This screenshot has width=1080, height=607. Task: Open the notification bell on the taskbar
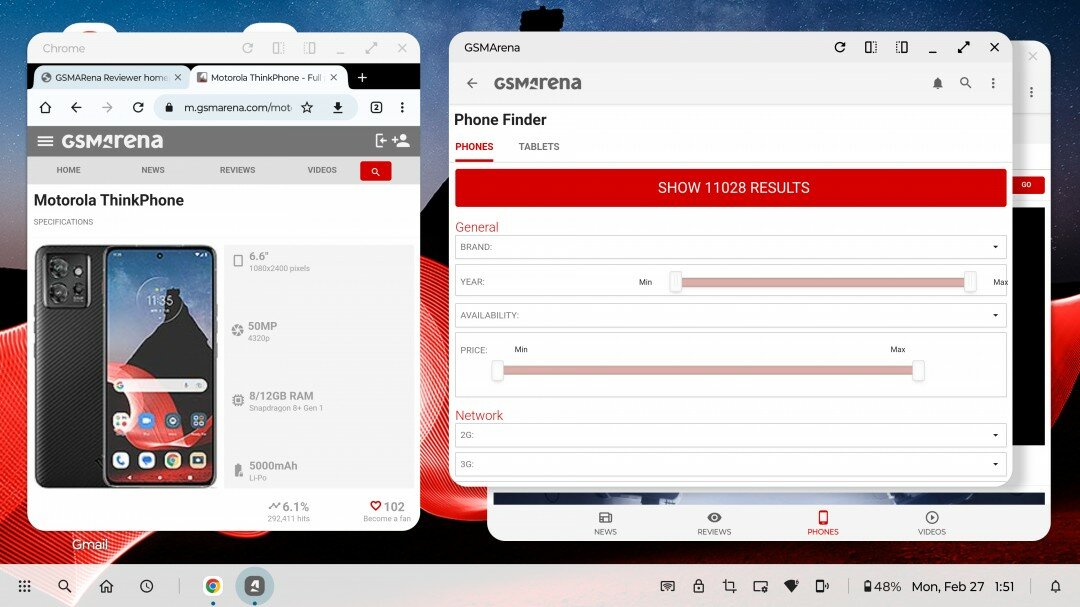1055,586
